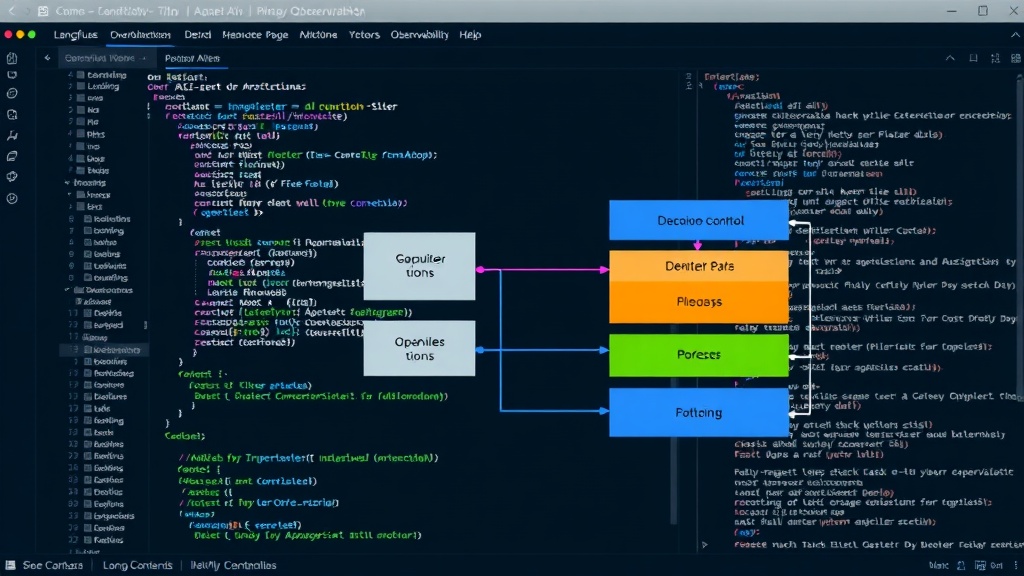1024x576 pixels.
Task: Toggle the 'Snoers' subfolder chevron in the tree
Action: click(71, 195)
